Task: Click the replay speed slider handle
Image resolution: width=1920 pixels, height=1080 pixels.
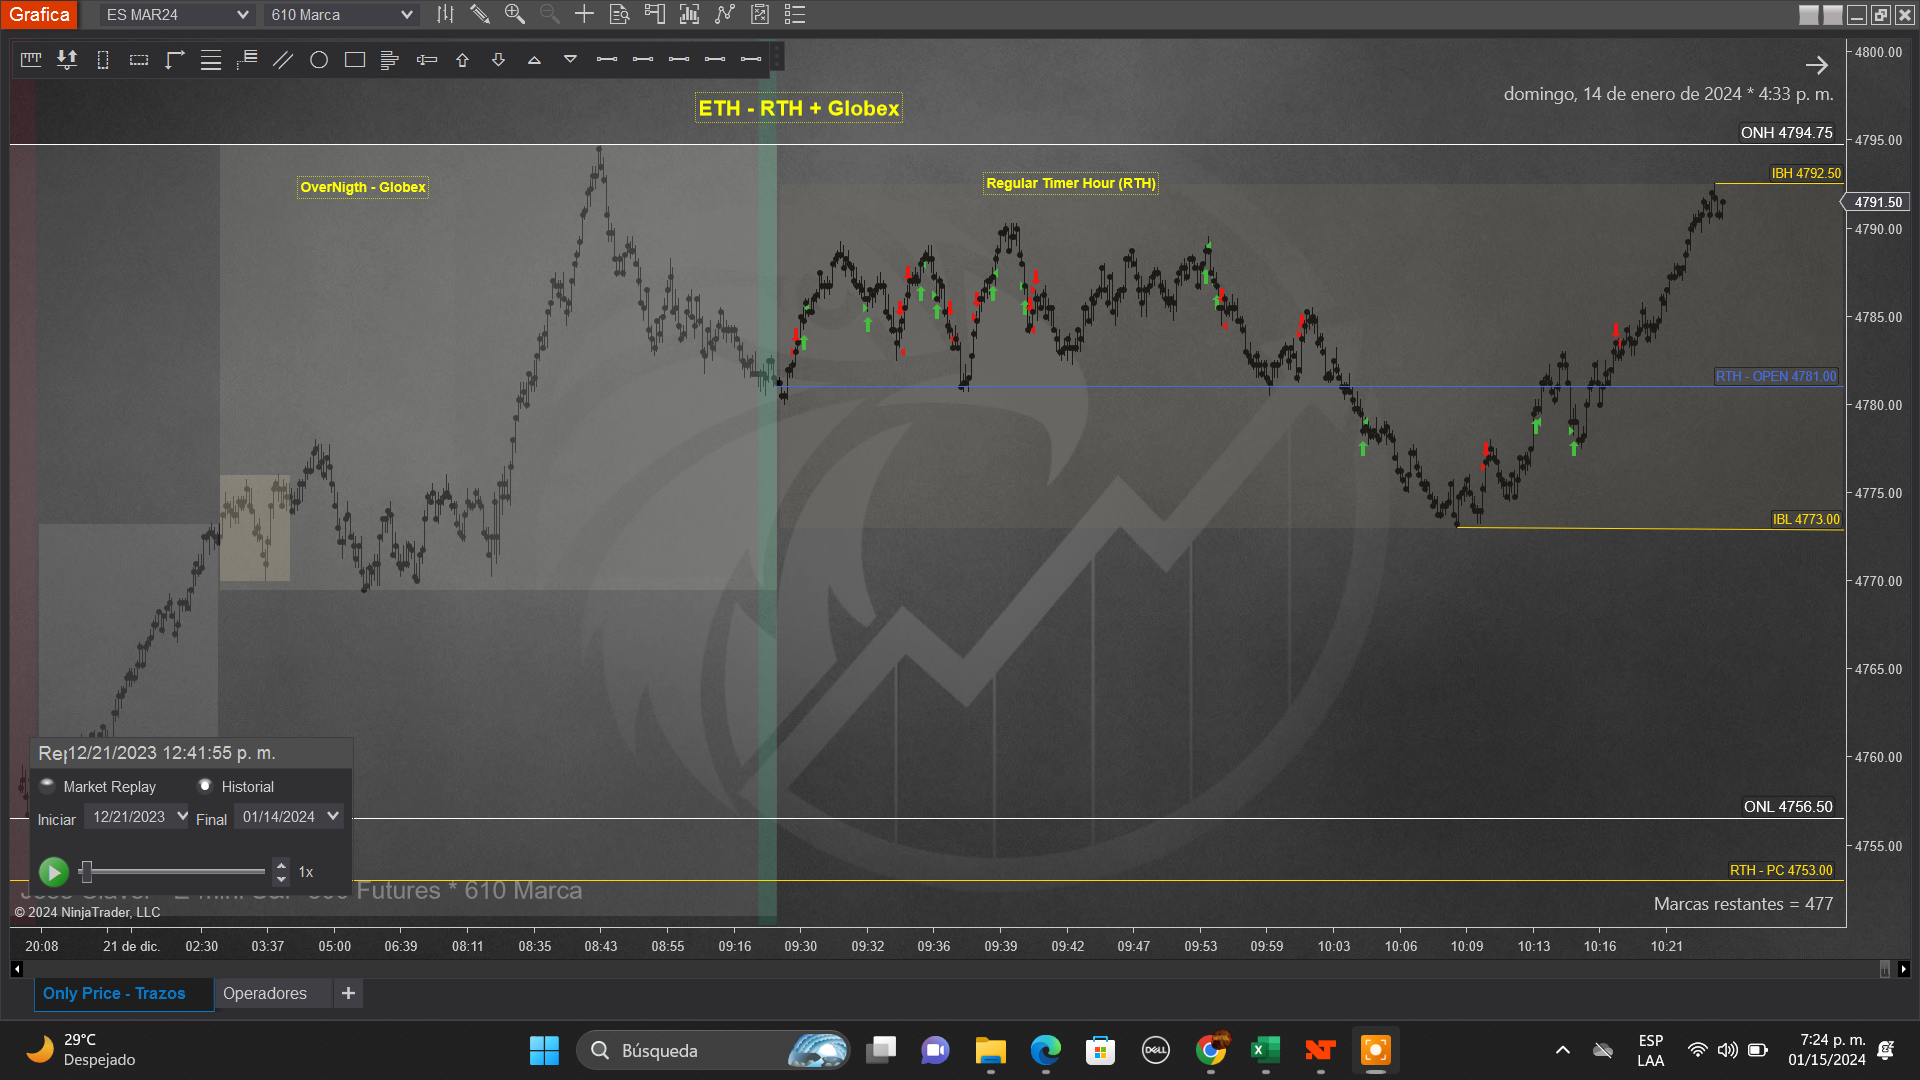Action: tap(87, 872)
